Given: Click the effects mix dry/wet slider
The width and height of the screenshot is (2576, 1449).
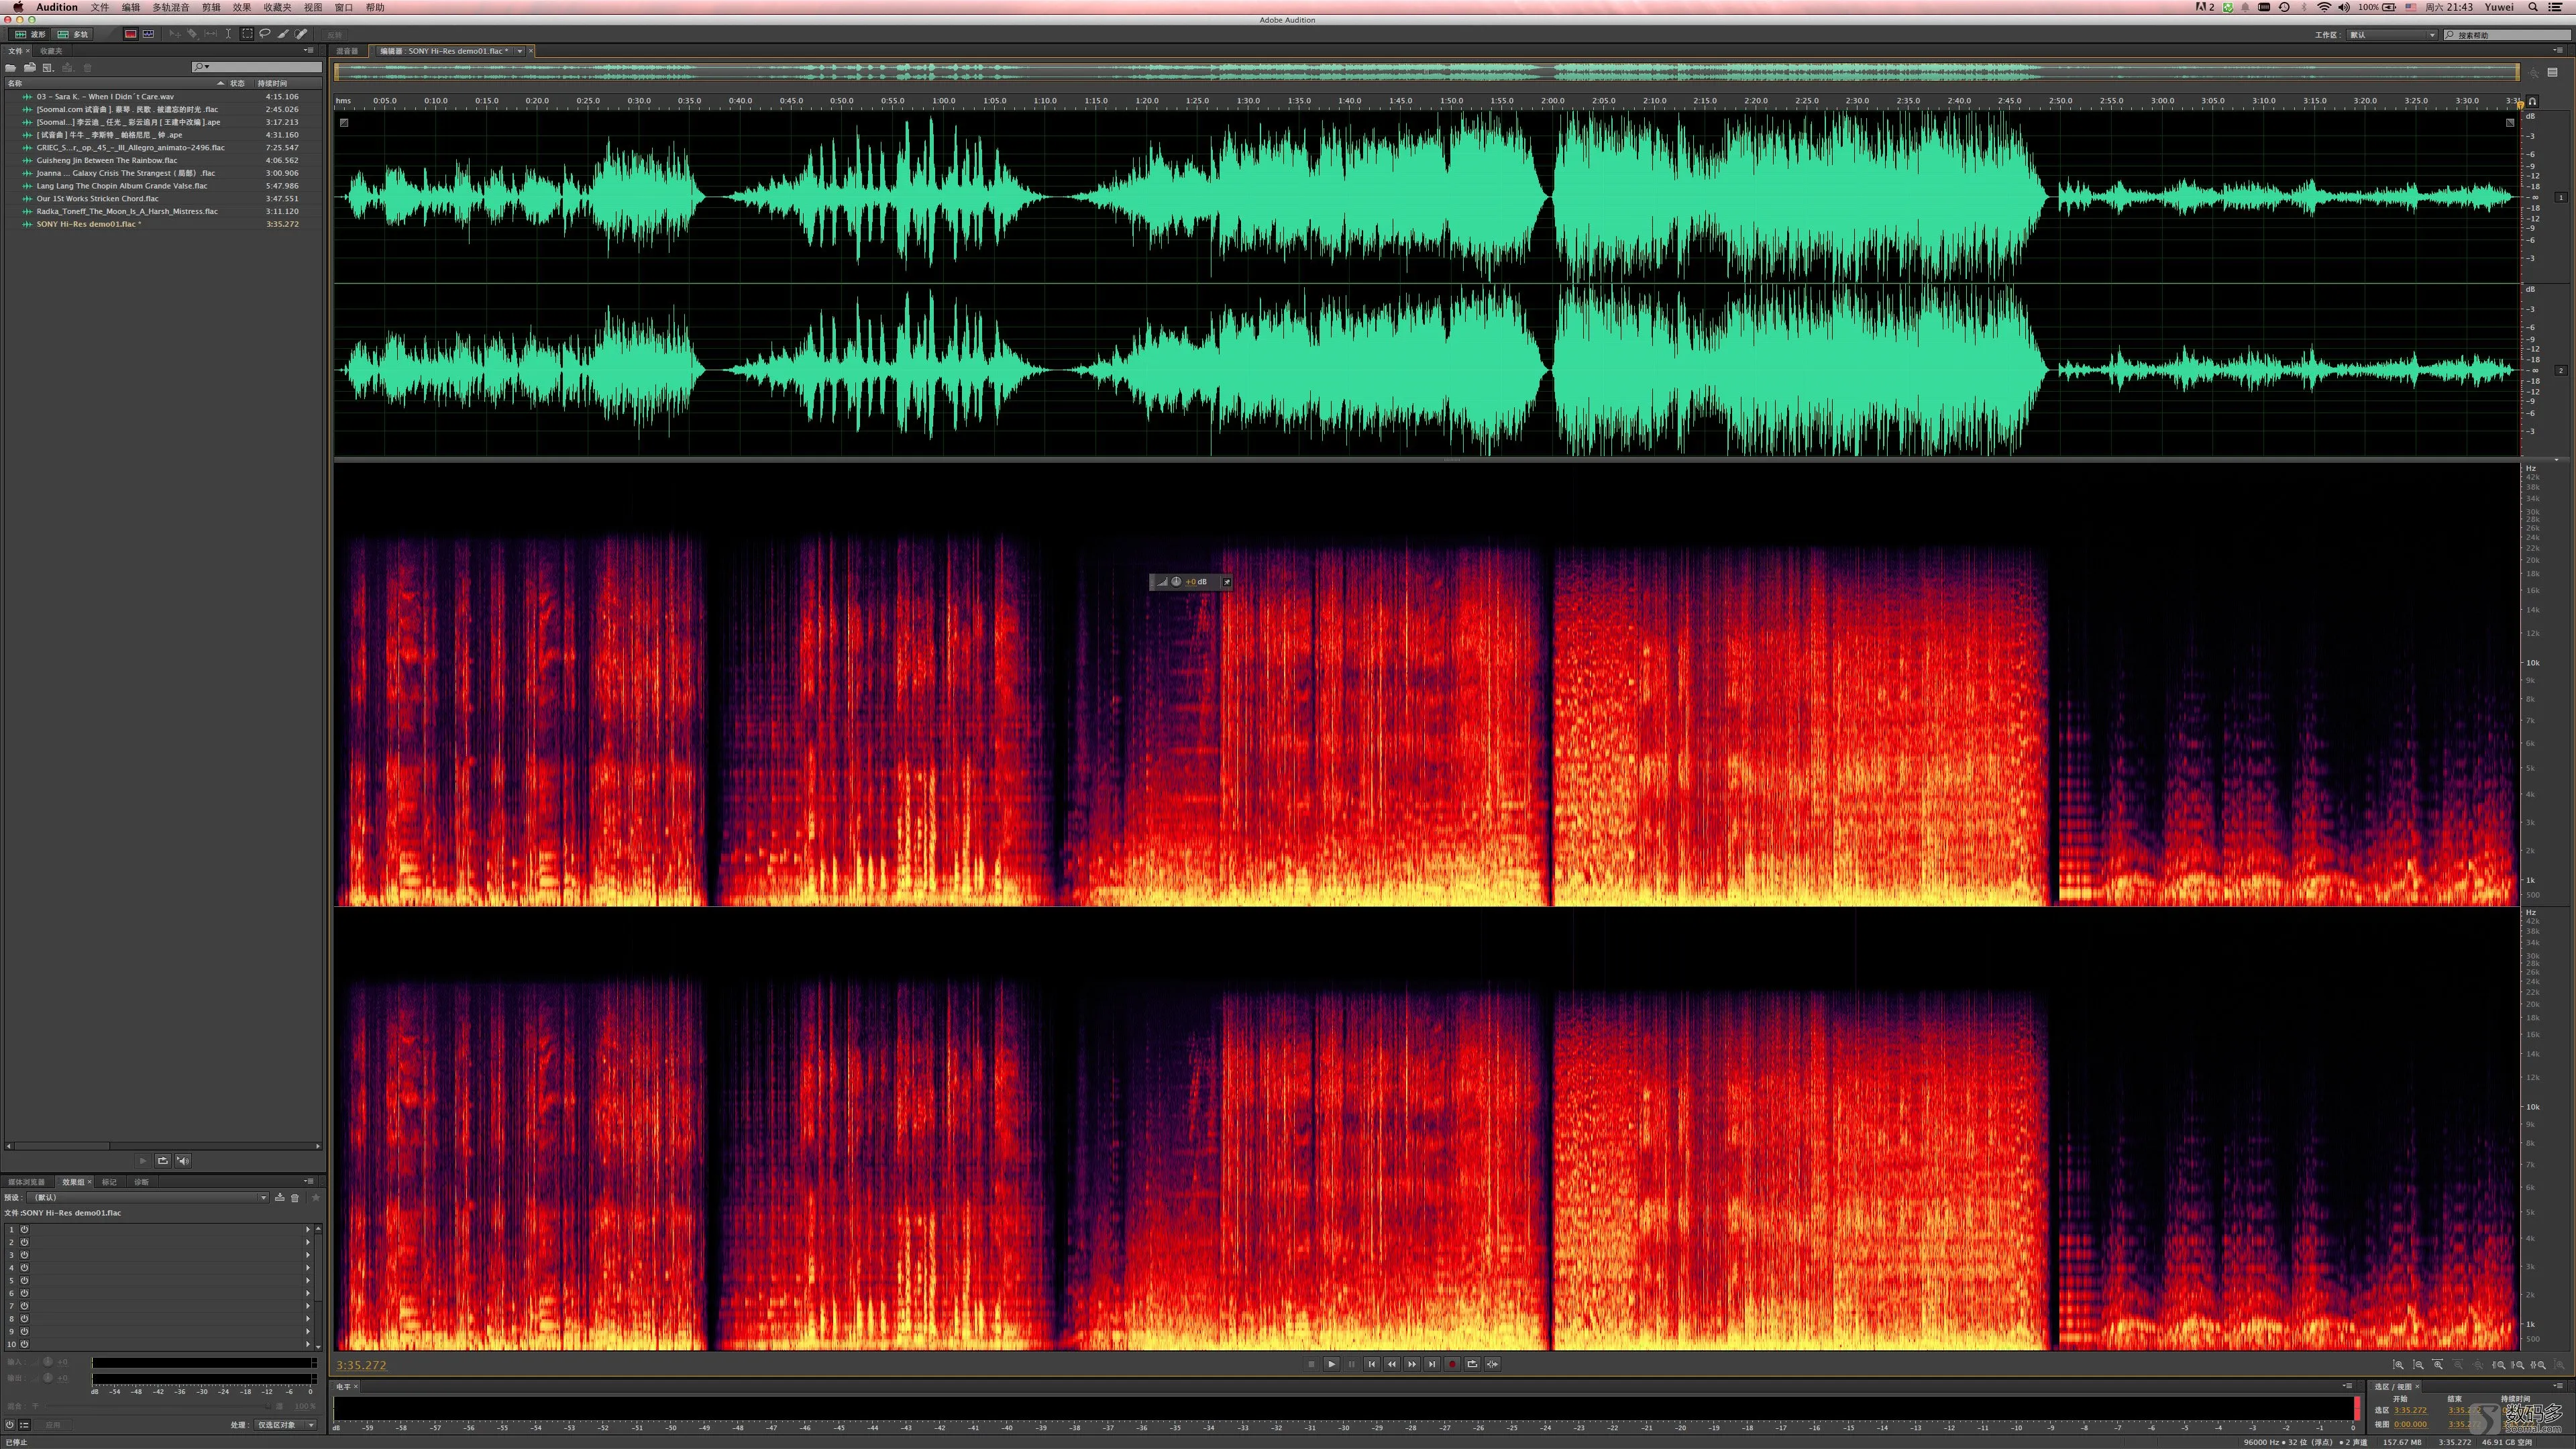Looking at the screenshot, I should (158, 1406).
